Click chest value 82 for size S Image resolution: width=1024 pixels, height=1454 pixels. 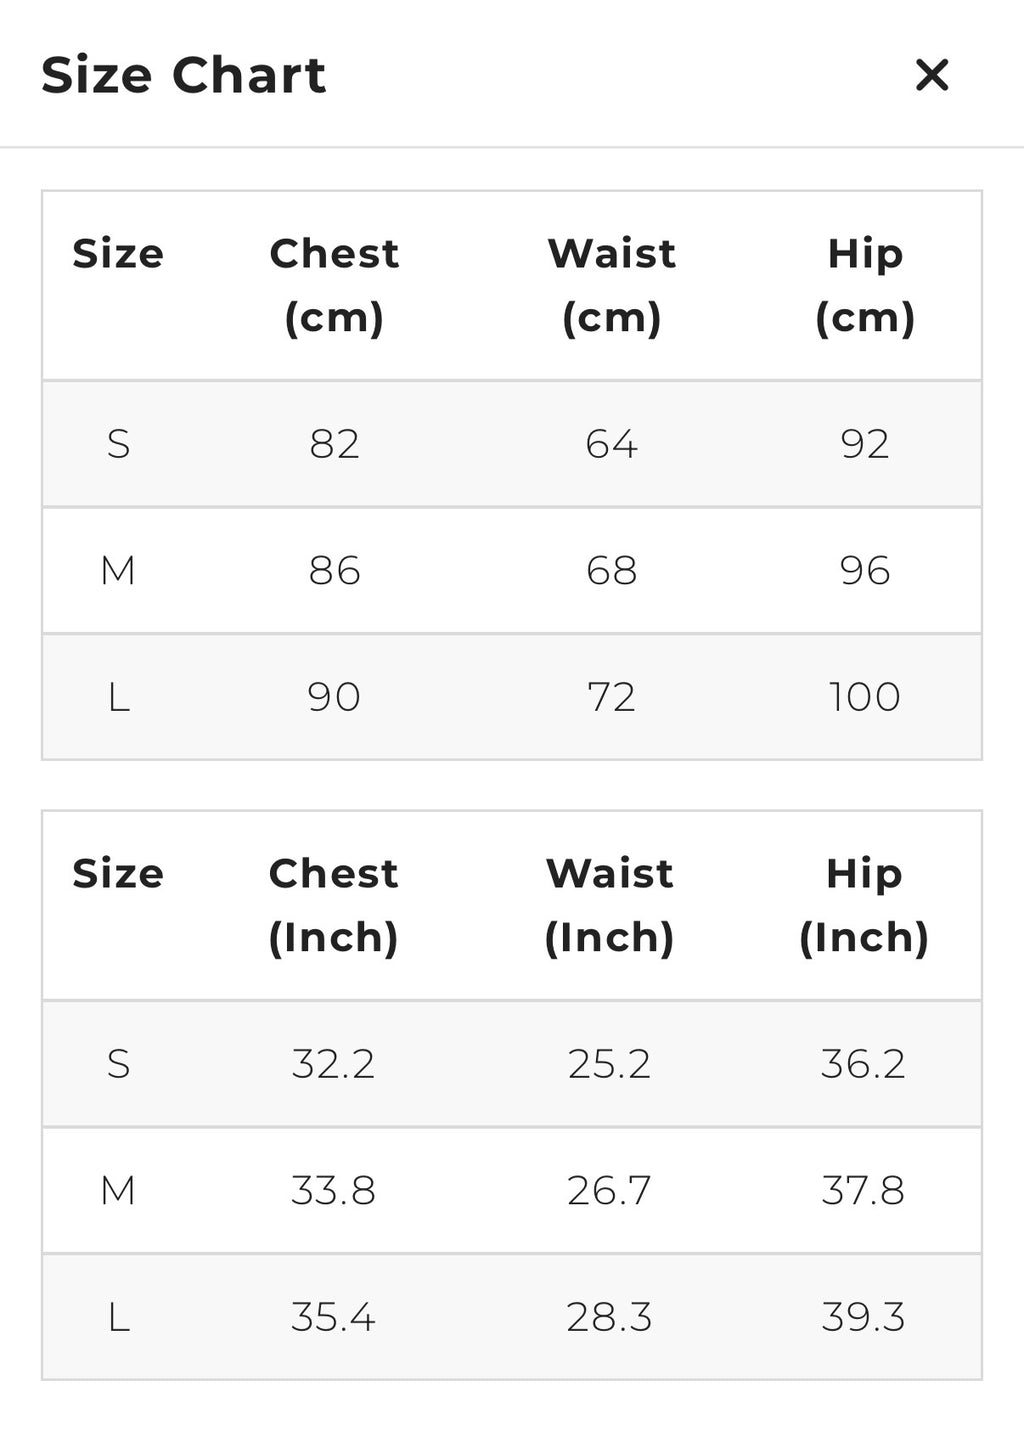(334, 444)
